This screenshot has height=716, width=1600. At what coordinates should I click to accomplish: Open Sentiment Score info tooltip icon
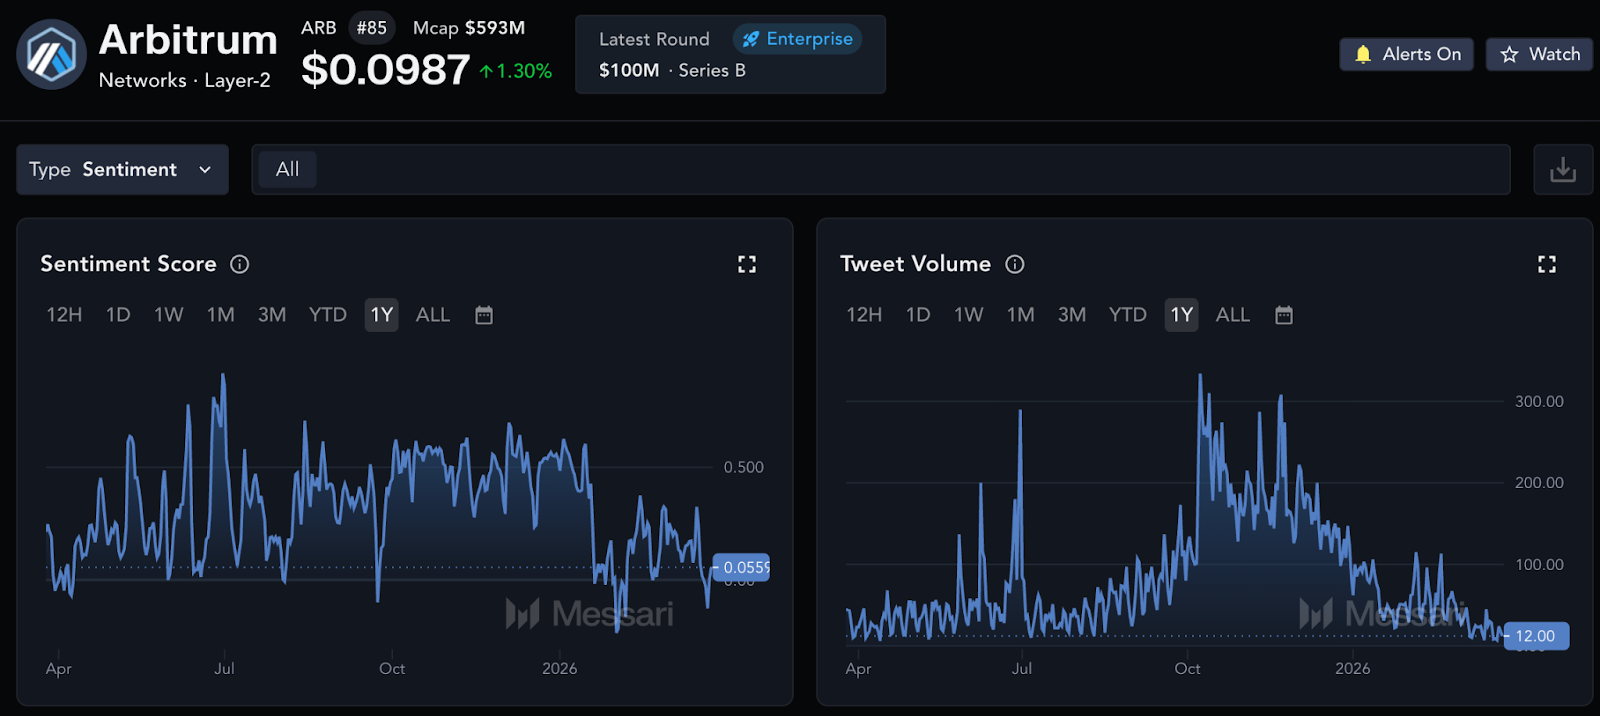(240, 264)
